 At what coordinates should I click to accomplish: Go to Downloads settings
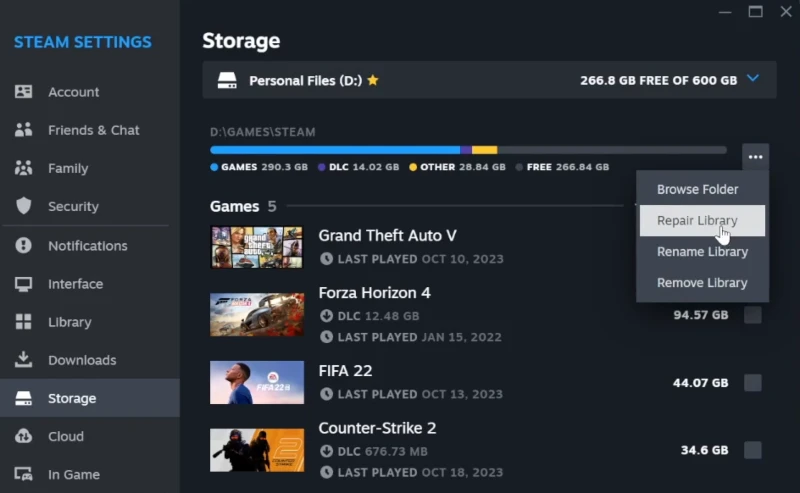pyautogui.click(x=90, y=360)
